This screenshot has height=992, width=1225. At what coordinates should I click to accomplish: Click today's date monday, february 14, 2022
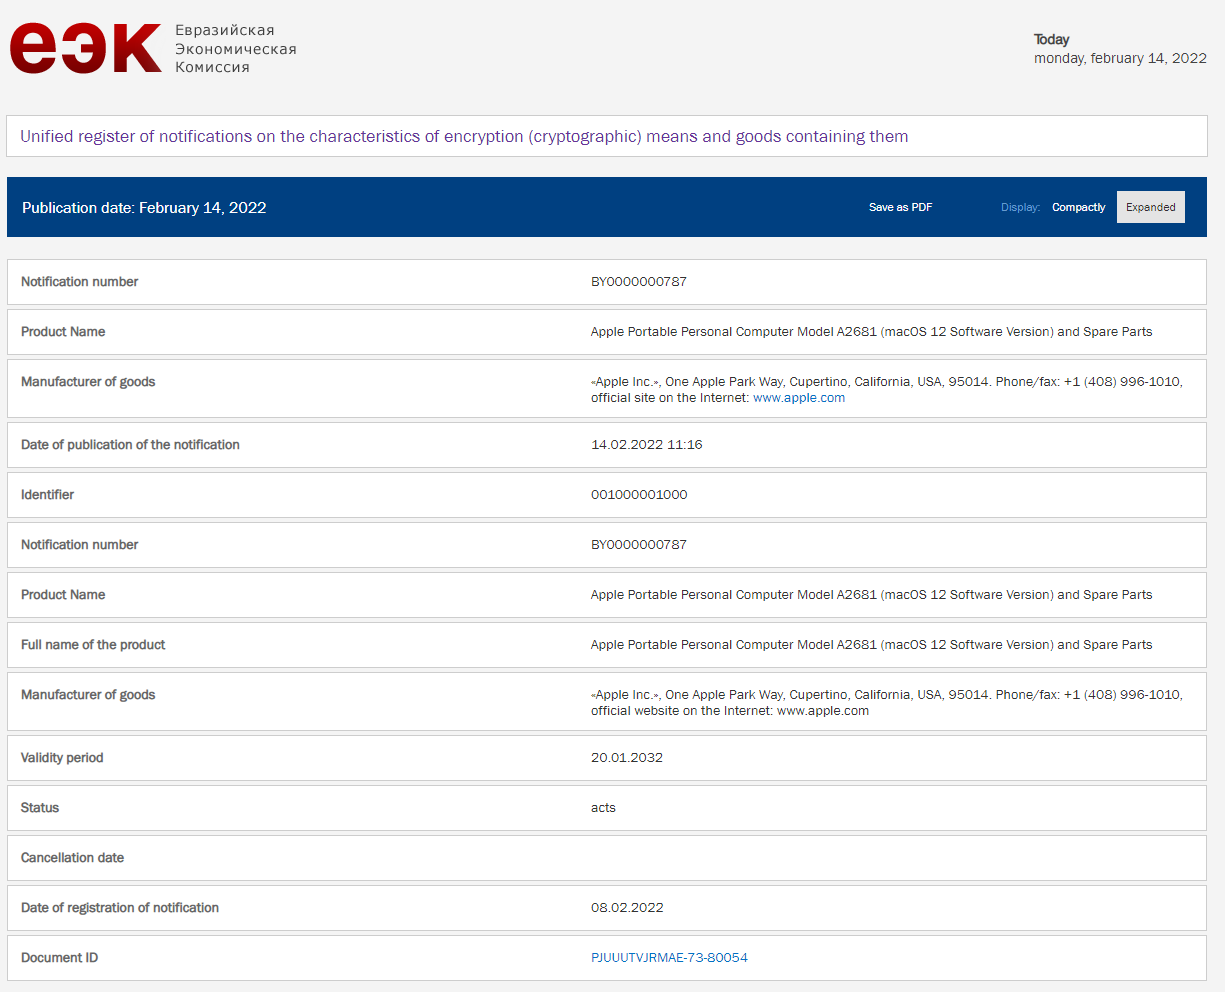click(1120, 58)
